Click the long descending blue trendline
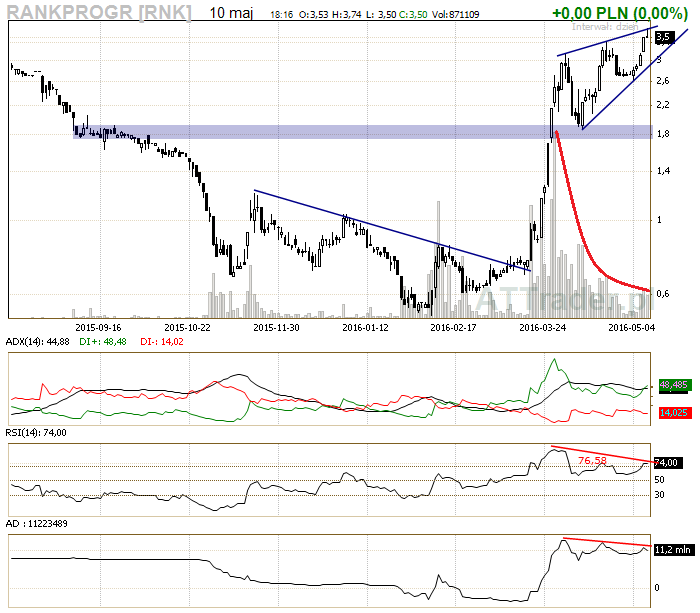 (x=393, y=231)
